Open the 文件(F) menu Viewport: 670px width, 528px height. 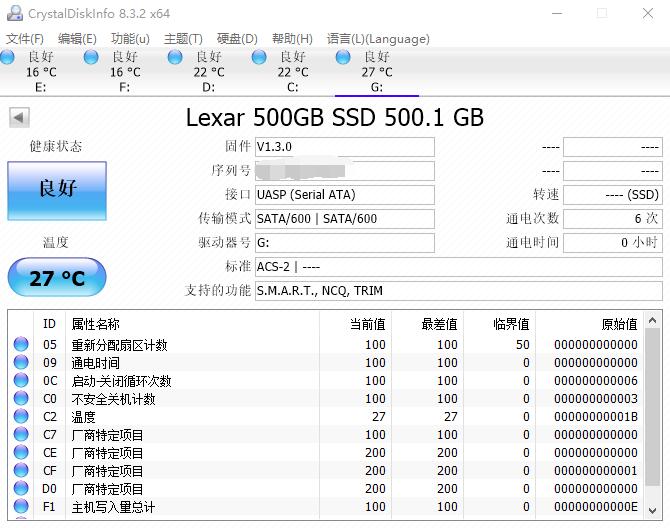click(25, 39)
